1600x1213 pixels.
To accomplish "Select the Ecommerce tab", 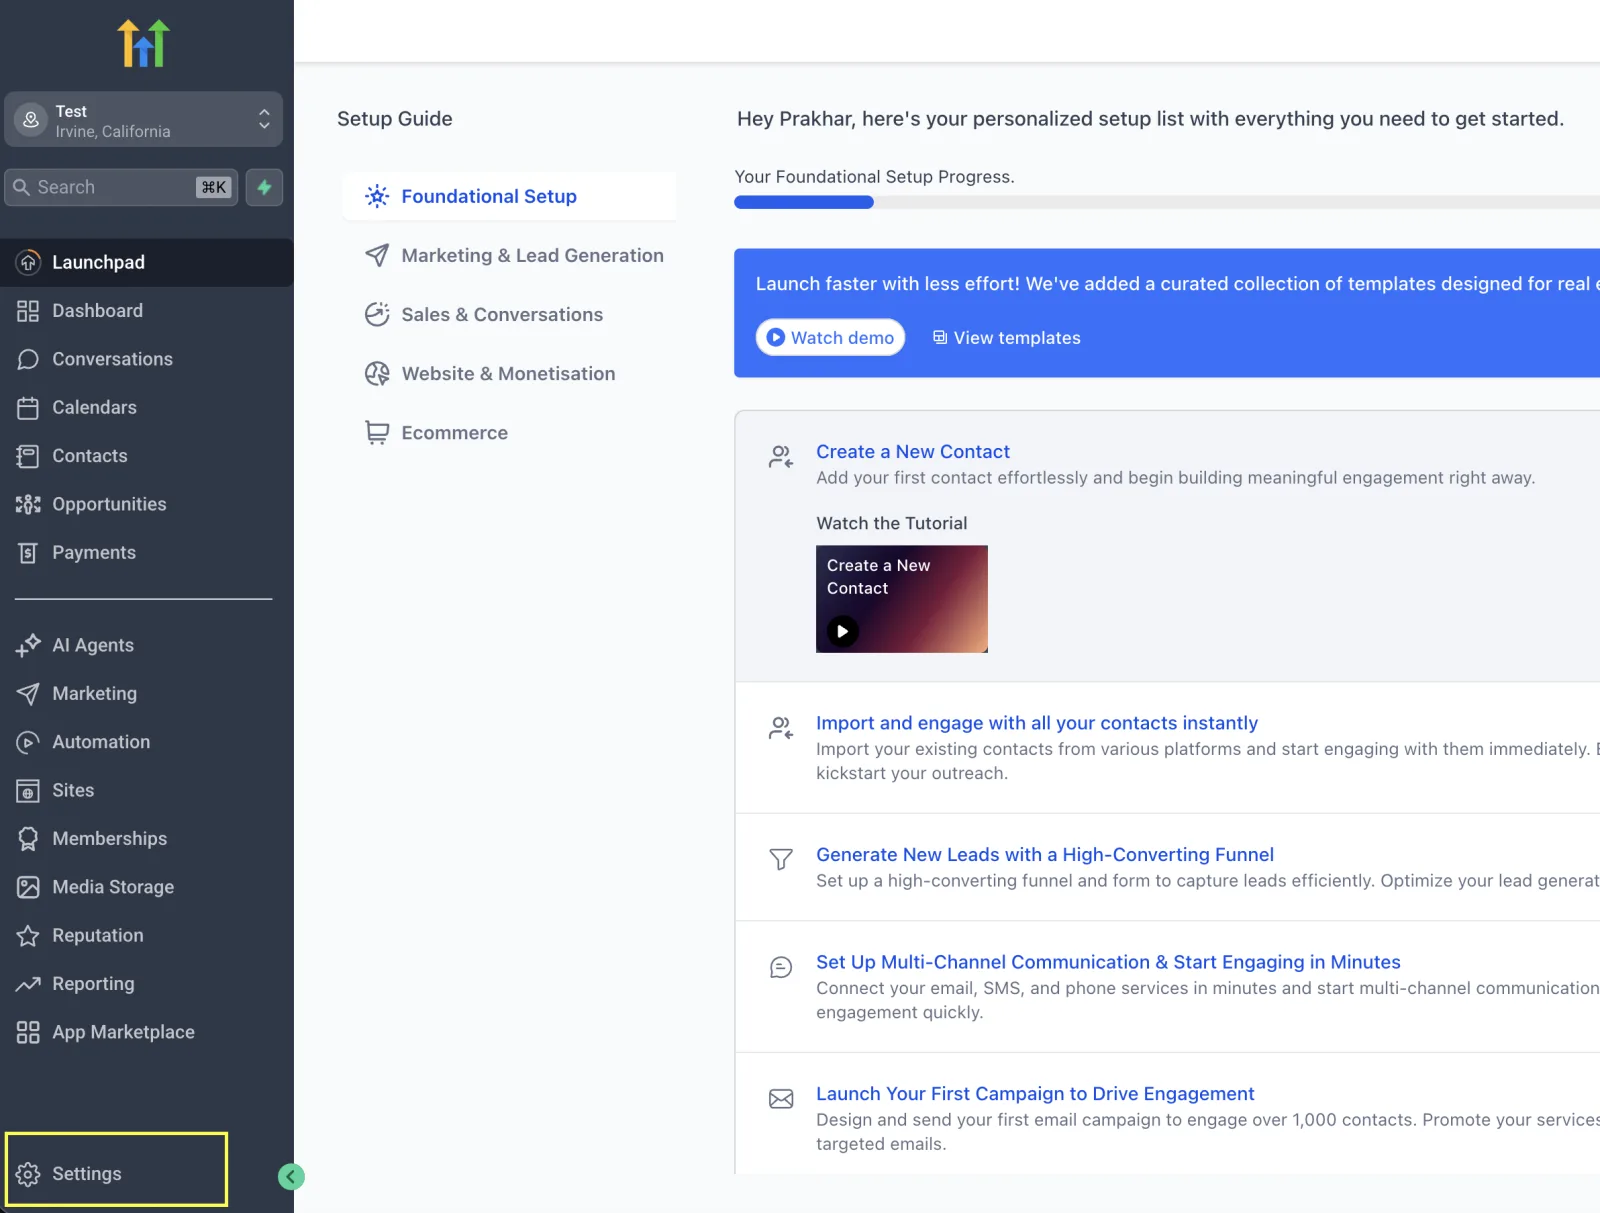I will tap(436, 432).
